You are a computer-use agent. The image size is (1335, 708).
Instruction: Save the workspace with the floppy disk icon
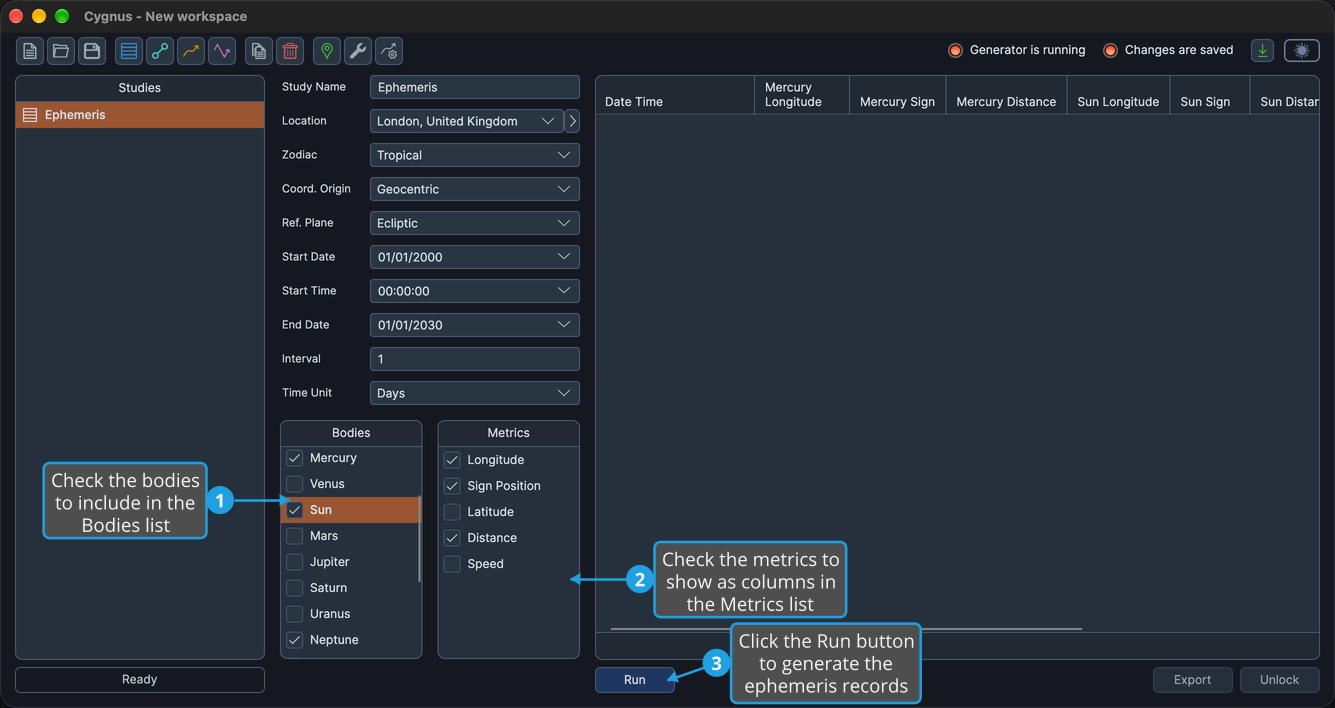tap(92, 51)
